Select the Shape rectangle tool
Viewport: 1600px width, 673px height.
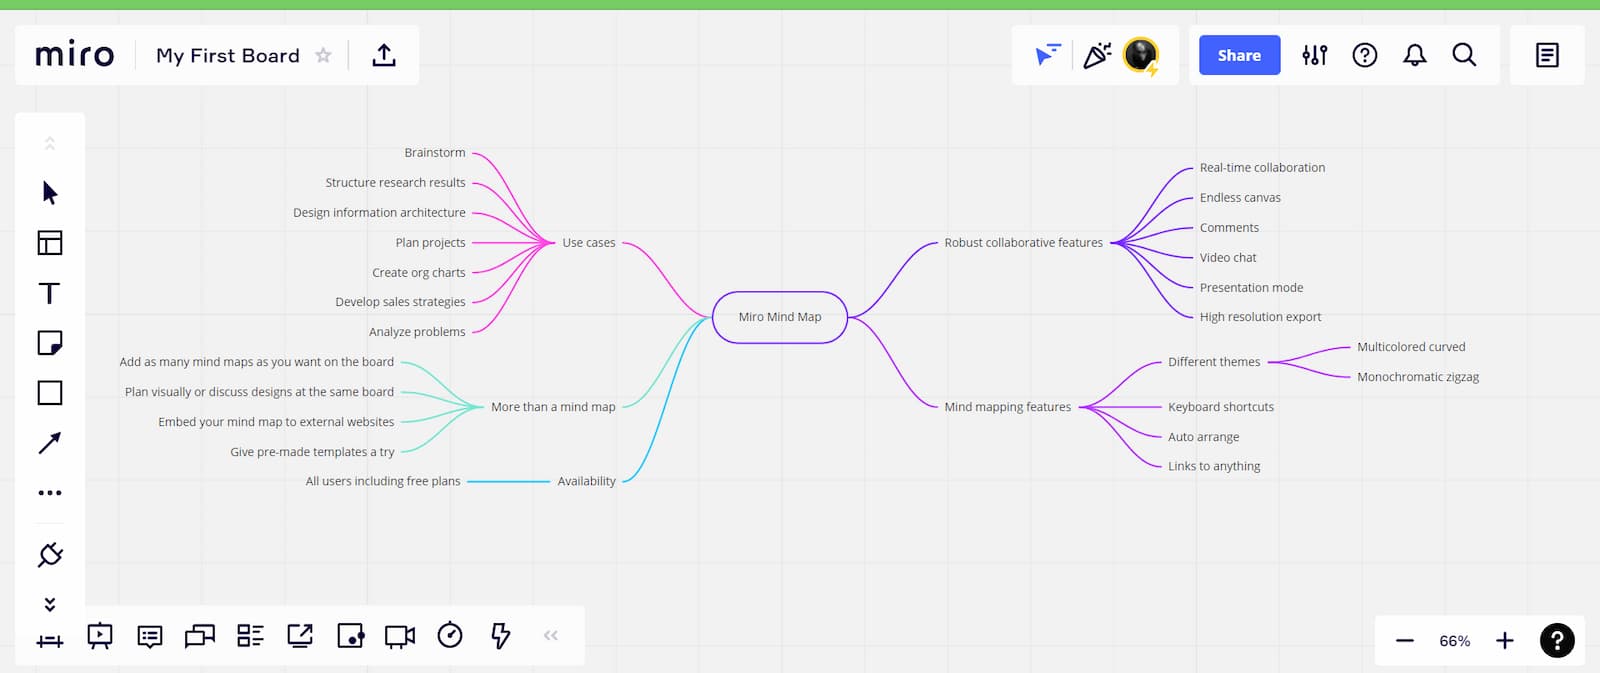point(50,393)
